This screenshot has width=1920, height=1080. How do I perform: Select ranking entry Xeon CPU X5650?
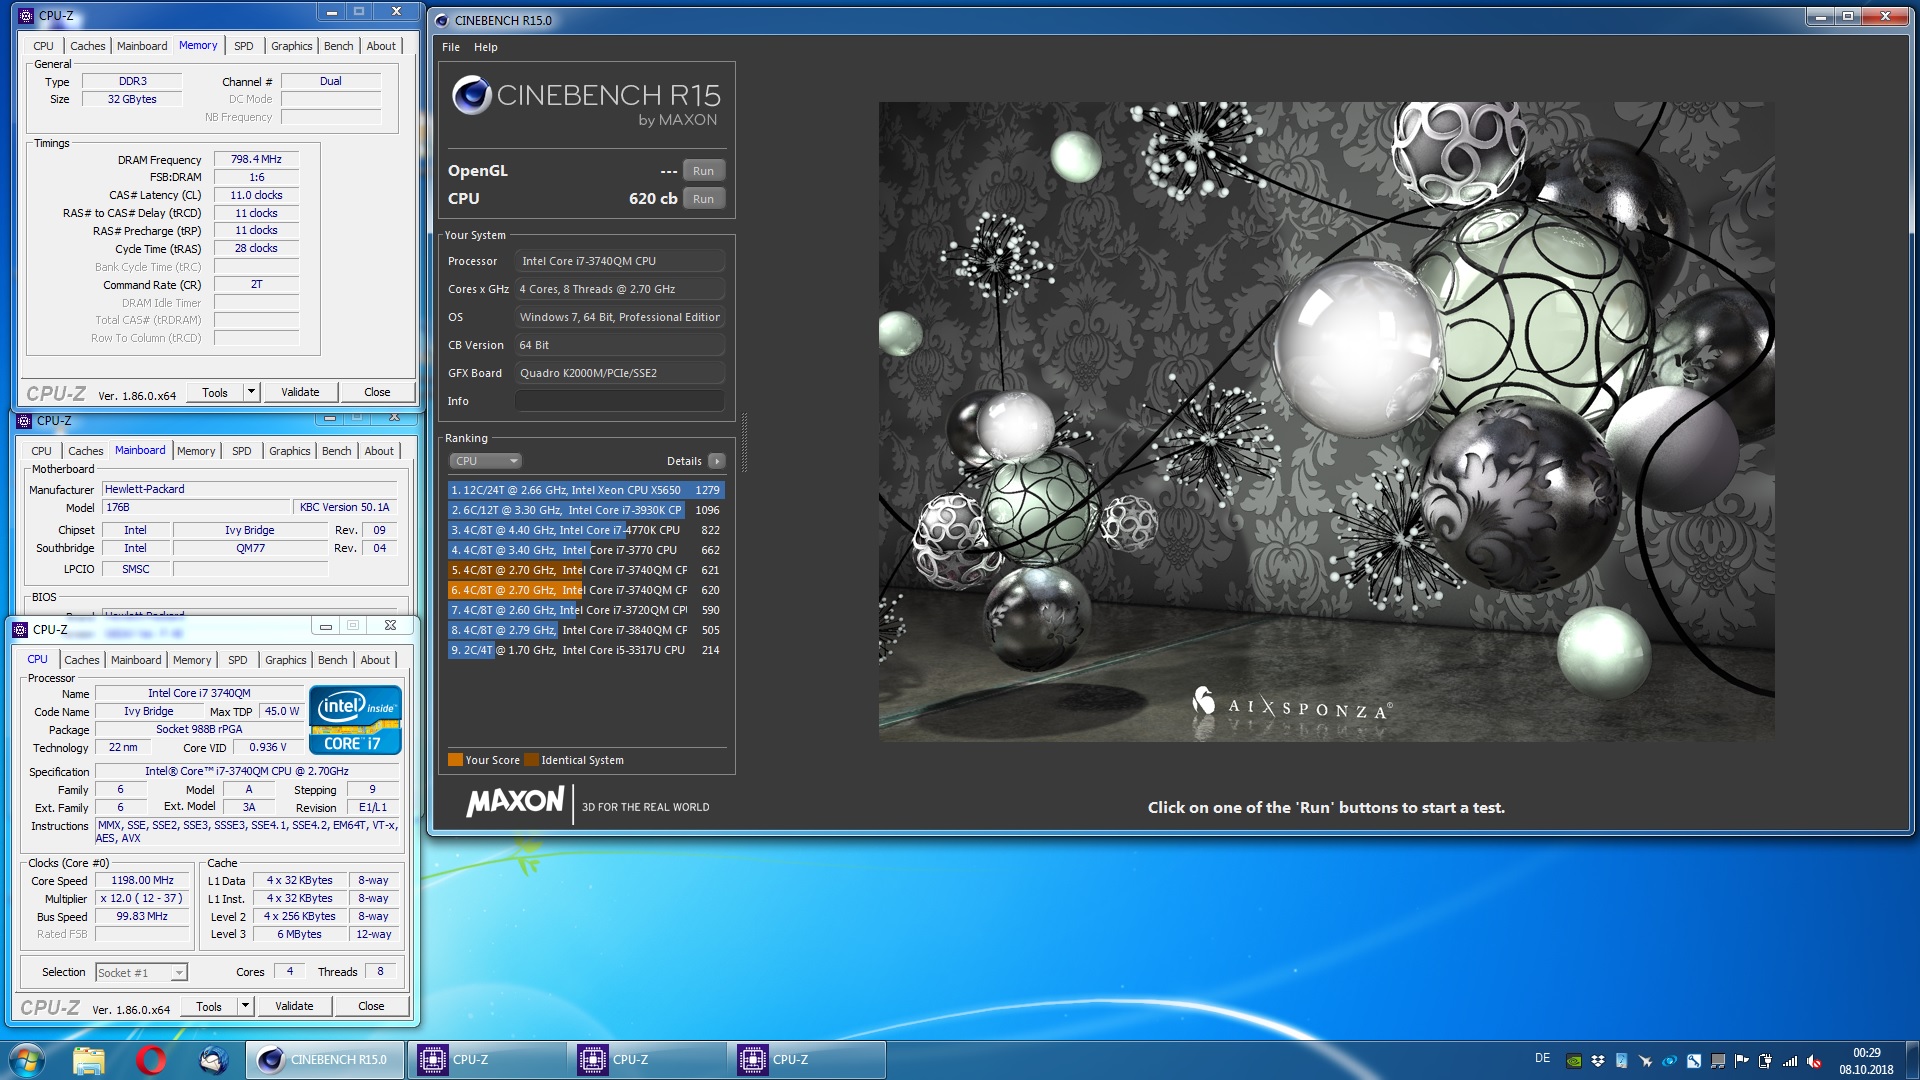point(585,490)
